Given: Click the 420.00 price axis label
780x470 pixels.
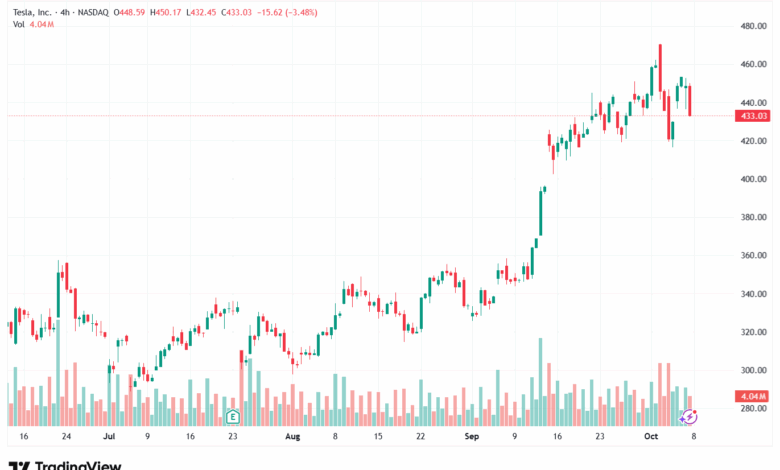Looking at the screenshot, I should pyautogui.click(x=754, y=141).
